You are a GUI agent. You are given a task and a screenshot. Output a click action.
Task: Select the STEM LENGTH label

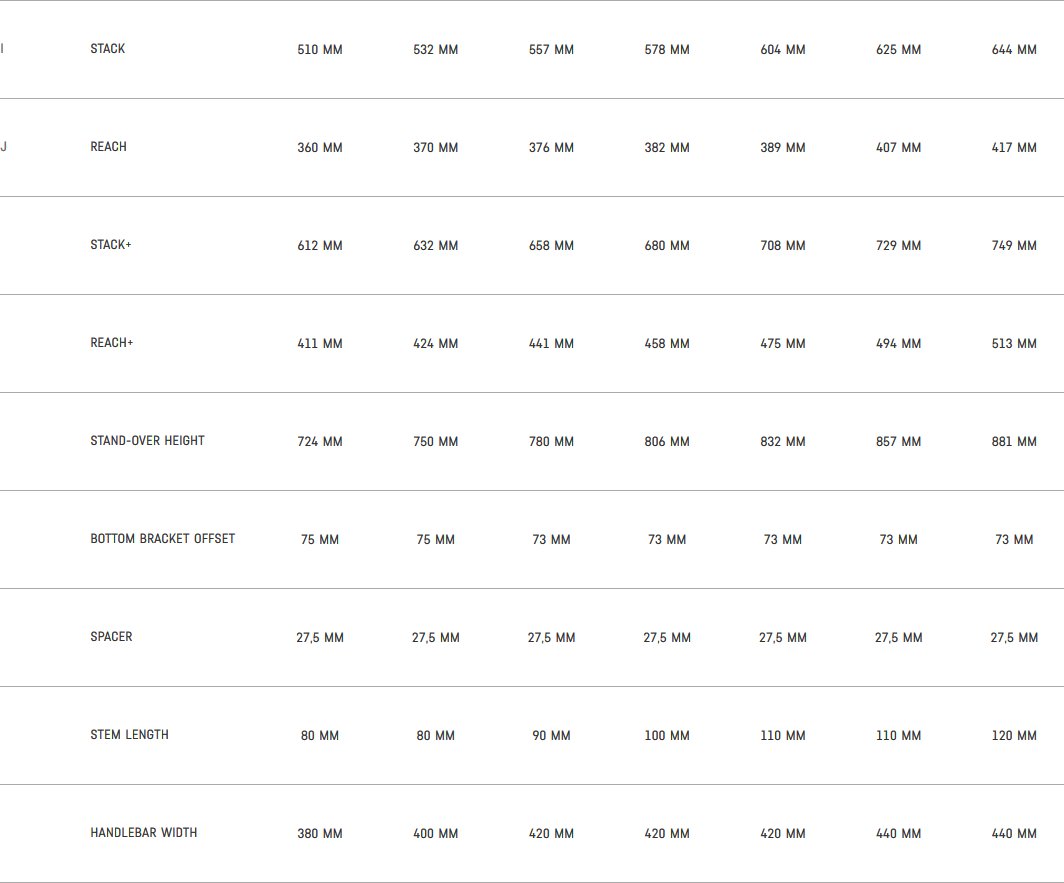tap(130, 735)
